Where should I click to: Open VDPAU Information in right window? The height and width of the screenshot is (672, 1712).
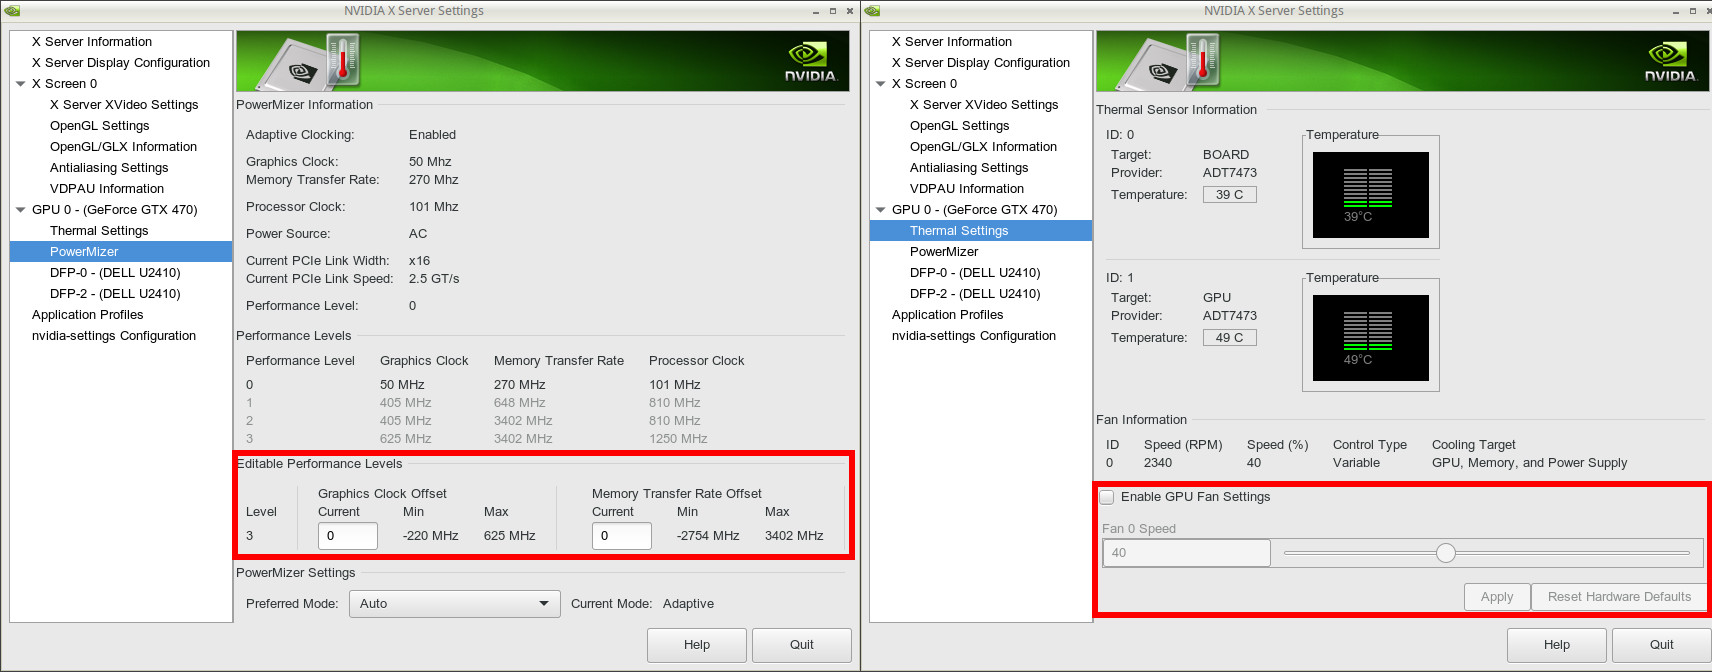pos(967,189)
